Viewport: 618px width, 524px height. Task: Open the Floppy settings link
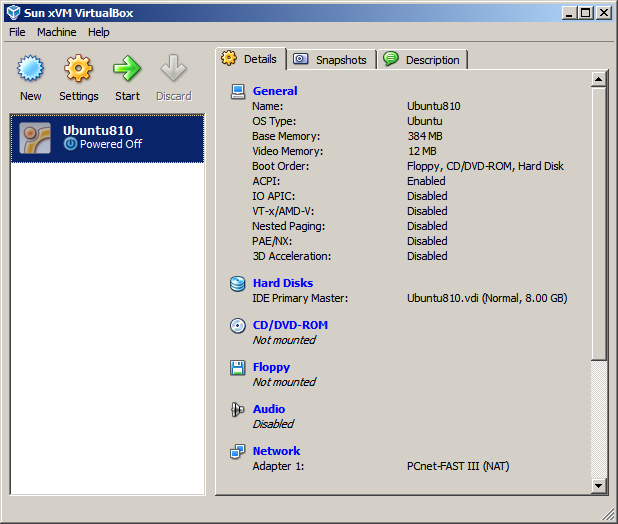(272, 367)
